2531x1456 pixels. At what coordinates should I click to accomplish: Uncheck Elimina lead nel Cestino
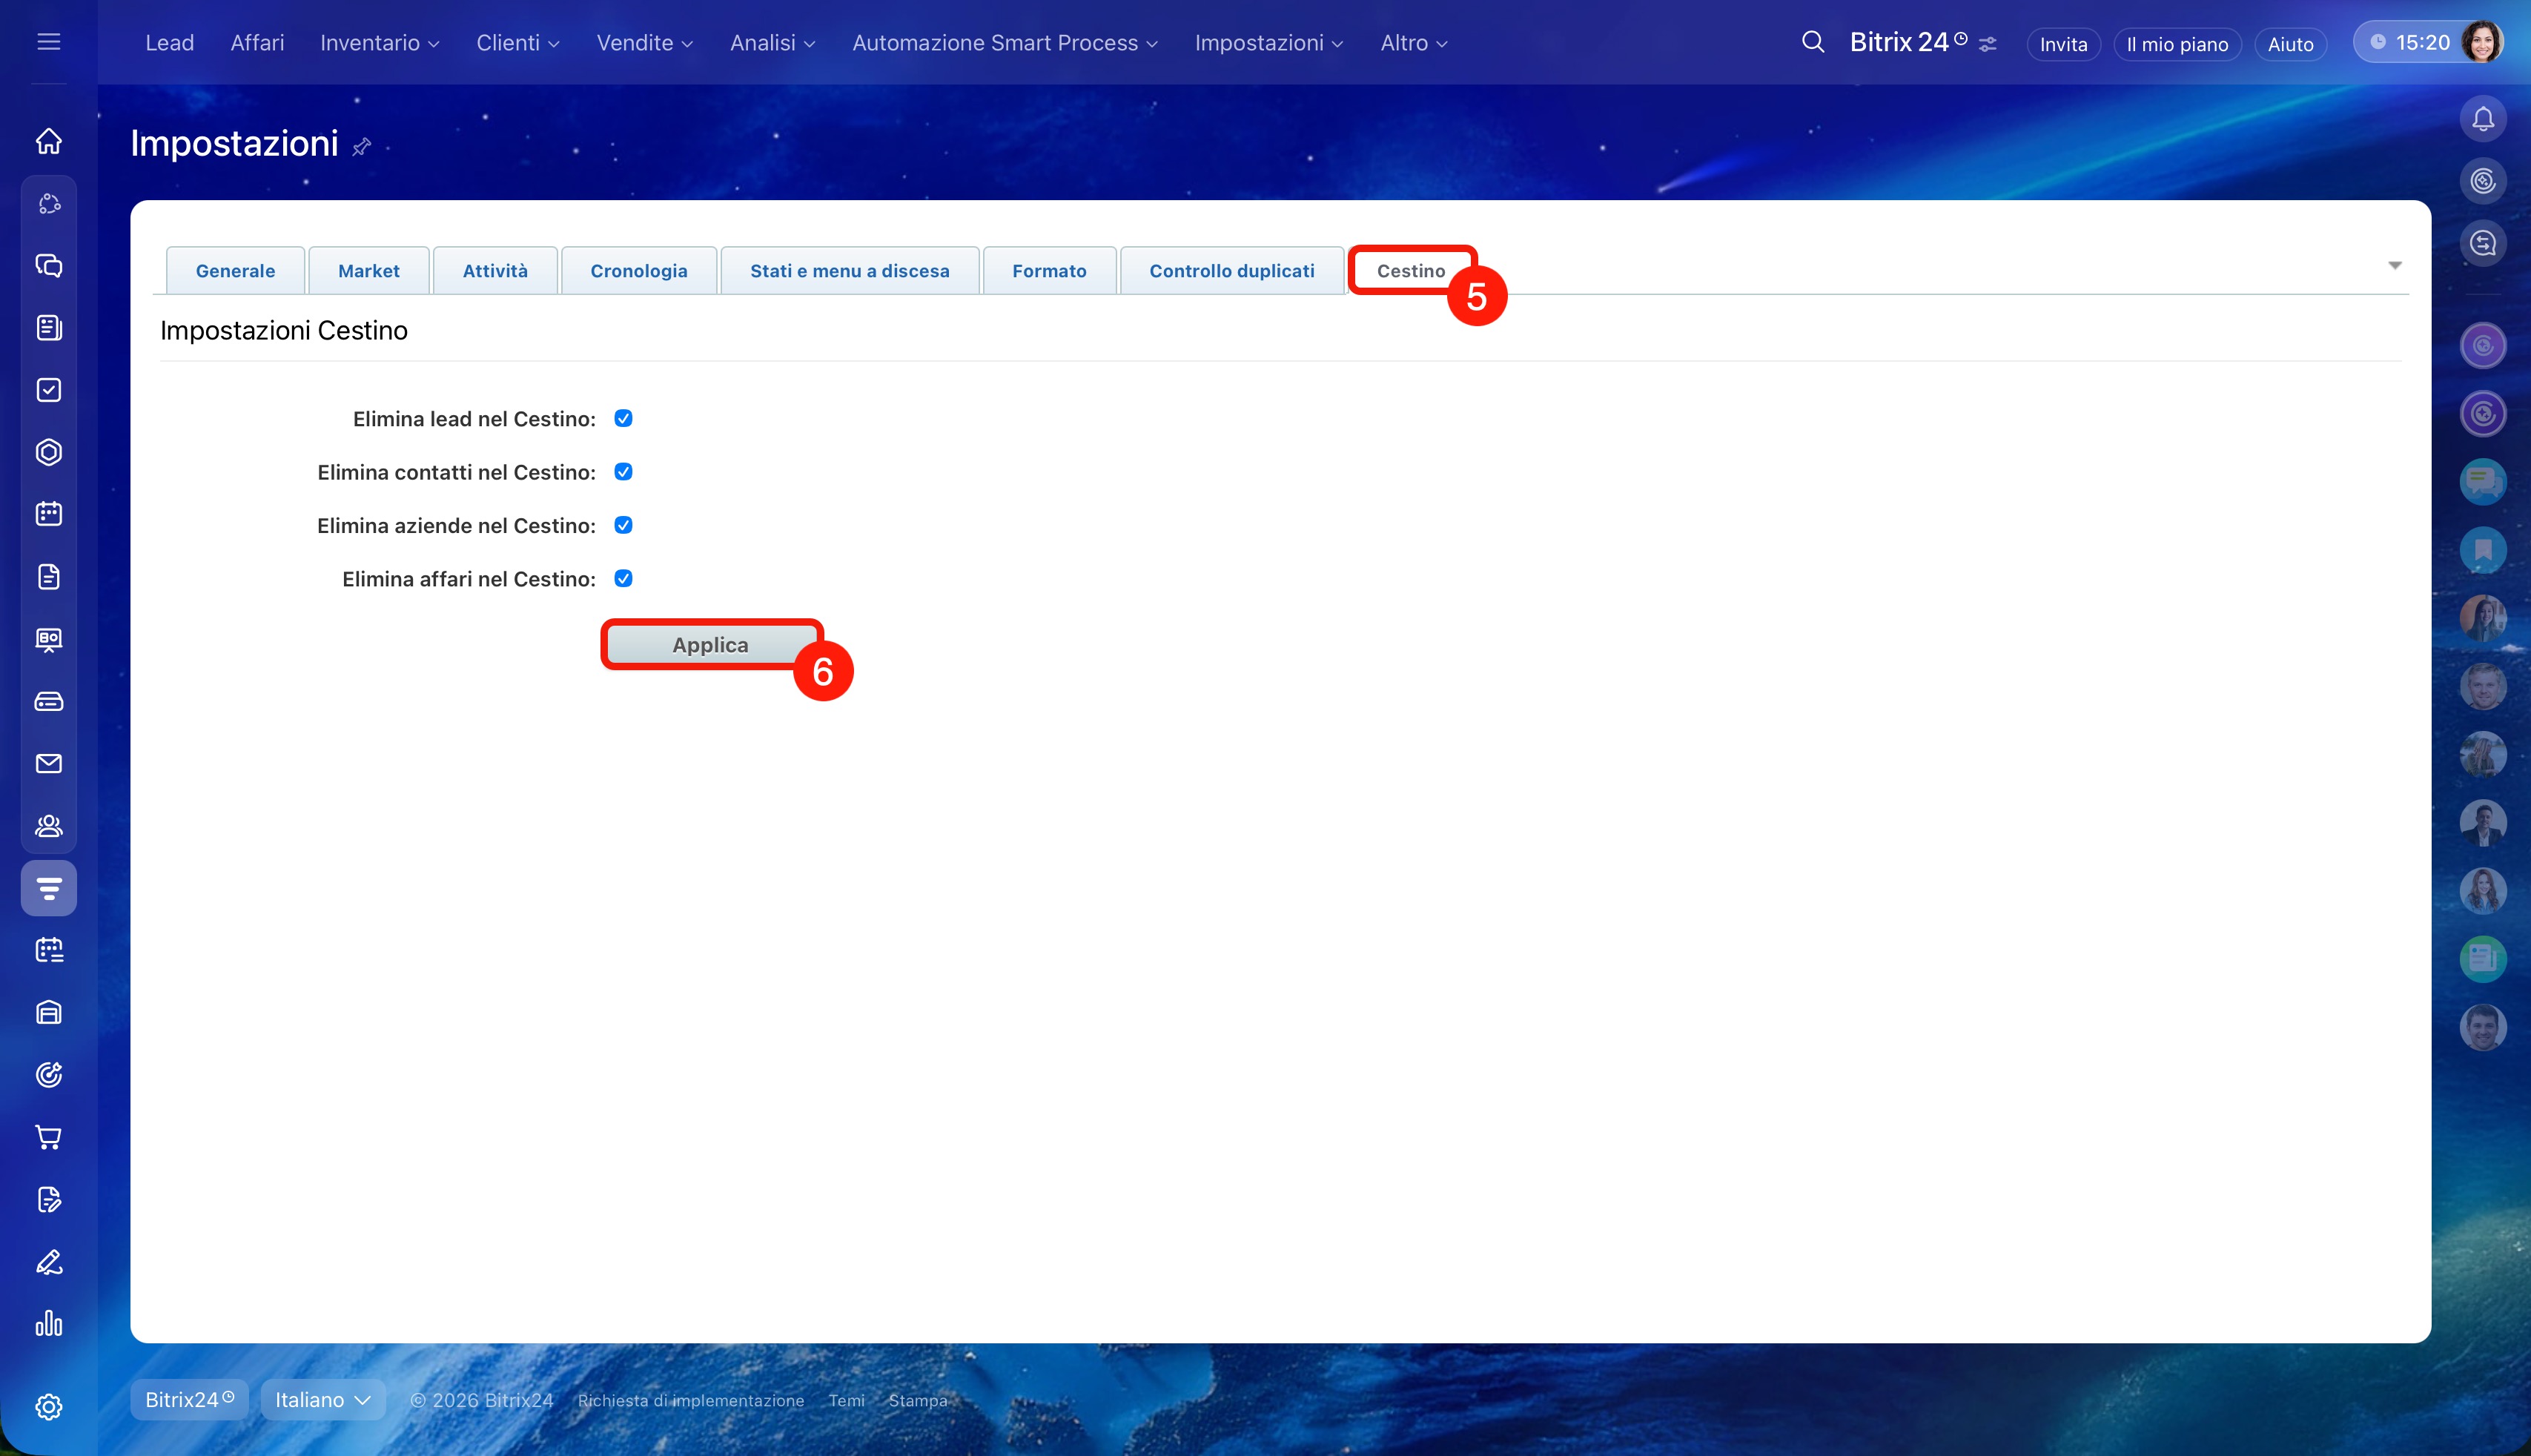tap(623, 418)
